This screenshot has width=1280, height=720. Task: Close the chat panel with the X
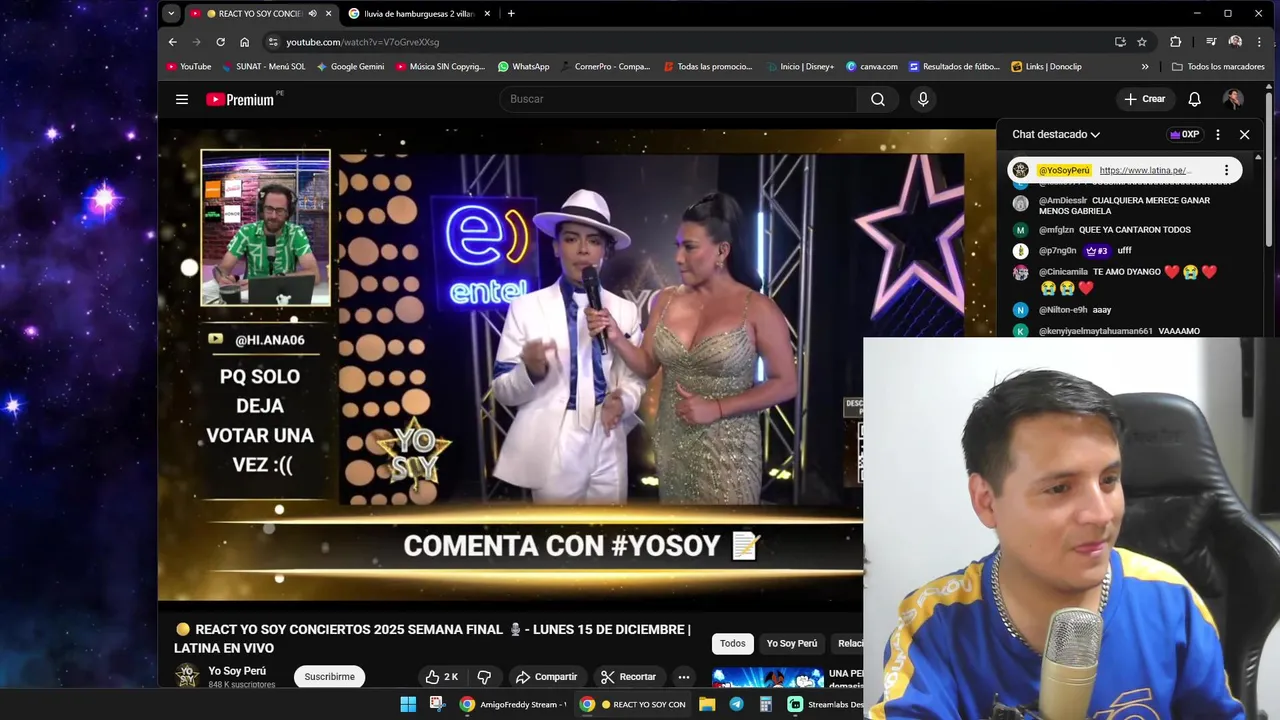[1244, 134]
